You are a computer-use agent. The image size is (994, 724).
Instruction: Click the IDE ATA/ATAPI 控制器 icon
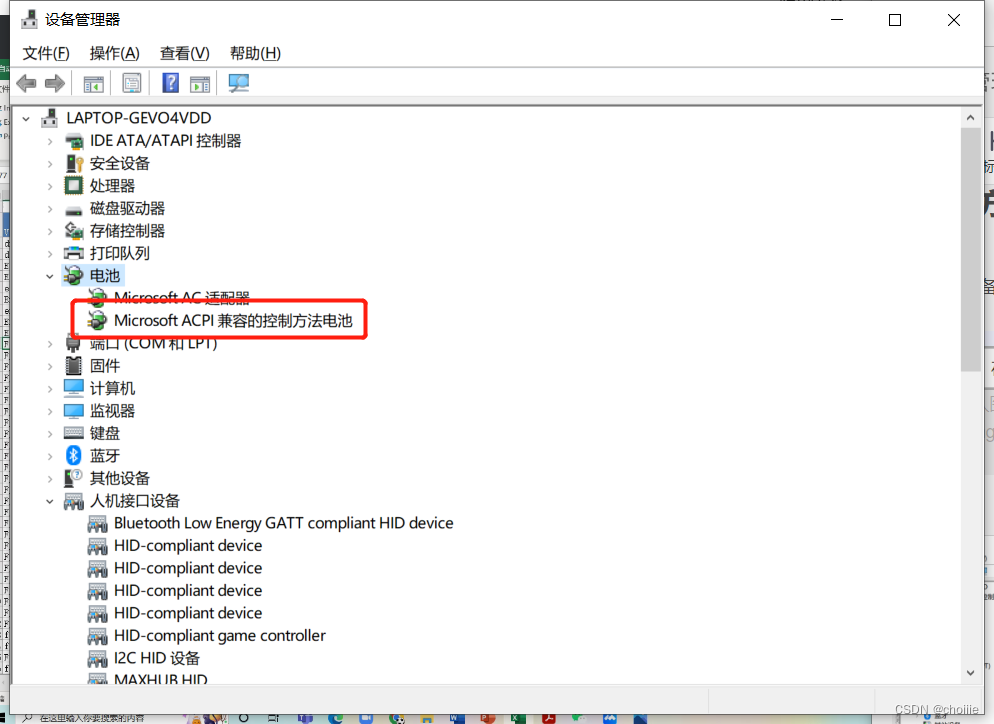point(74,141)
